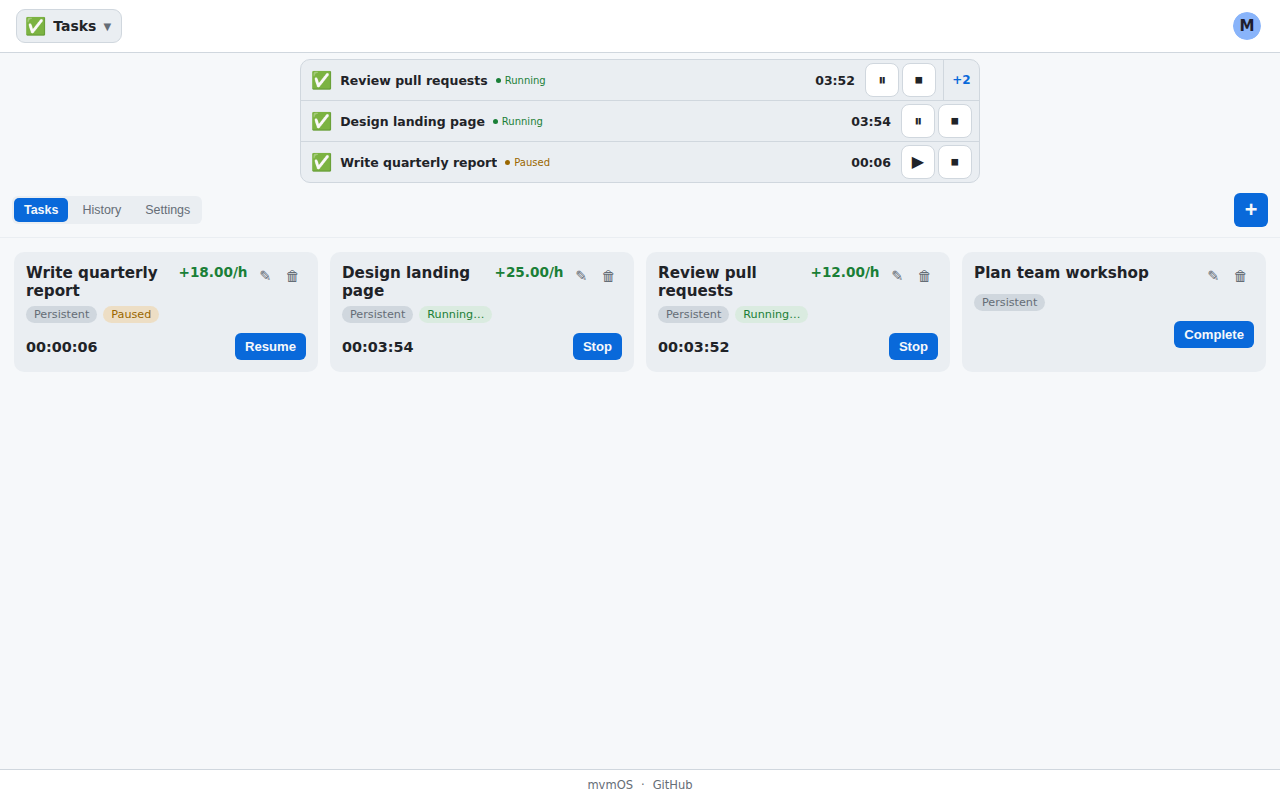The height and width of the screenshot is (800, 1280).
Task: Click Persistent badge on Review pull requests card
Action: [x=693, y=314]
